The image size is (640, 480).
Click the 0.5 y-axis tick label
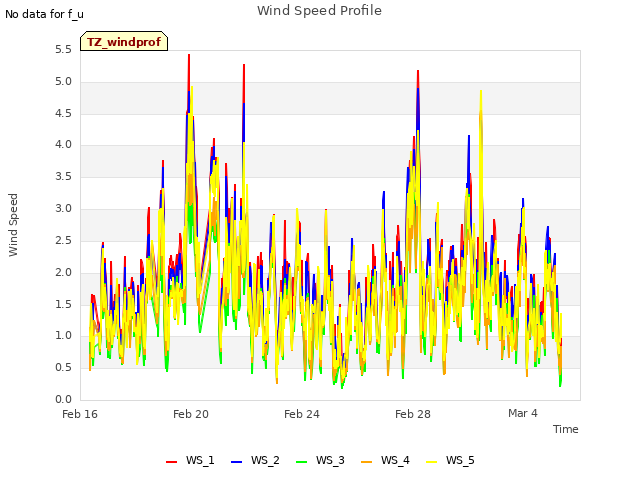tap(63, 367)
